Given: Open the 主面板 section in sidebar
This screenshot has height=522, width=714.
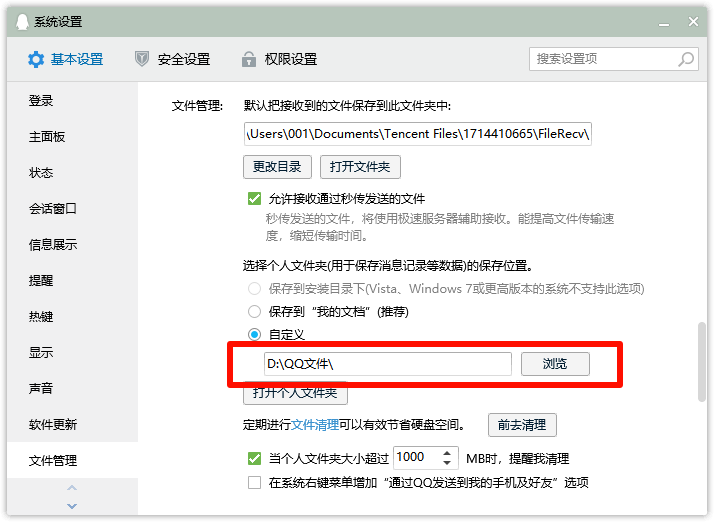Looking at the screenshot, I should click(72, 137).
